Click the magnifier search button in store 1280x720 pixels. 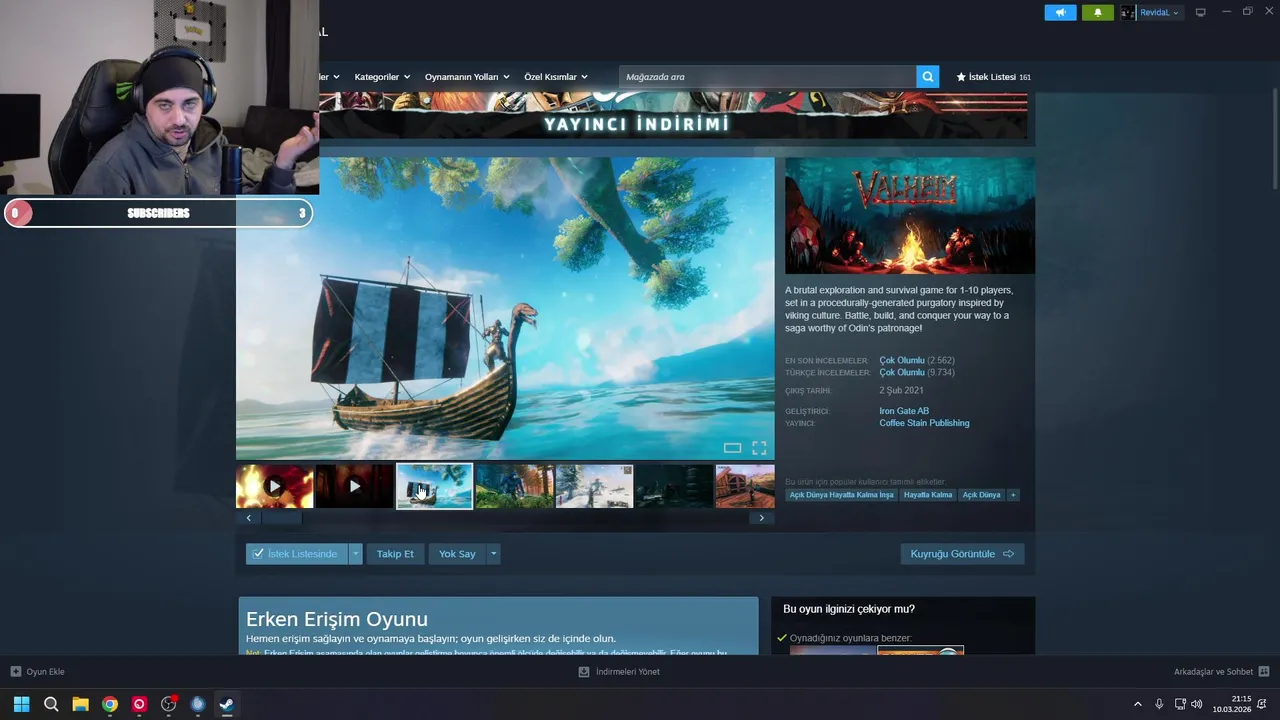coord(928,77)
